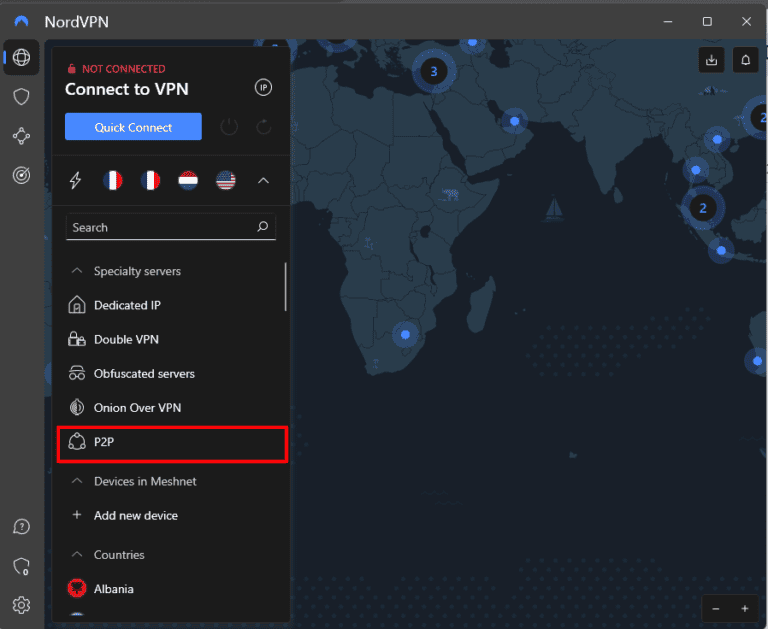Zoom in the map with plus button
The width and height of the screenshot is (768, 629).
[x=744, y=608]
